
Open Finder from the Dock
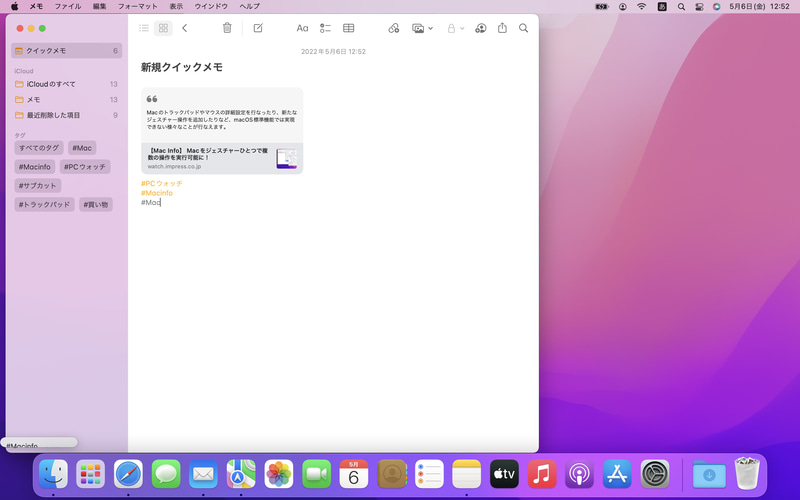pos(53,474)
